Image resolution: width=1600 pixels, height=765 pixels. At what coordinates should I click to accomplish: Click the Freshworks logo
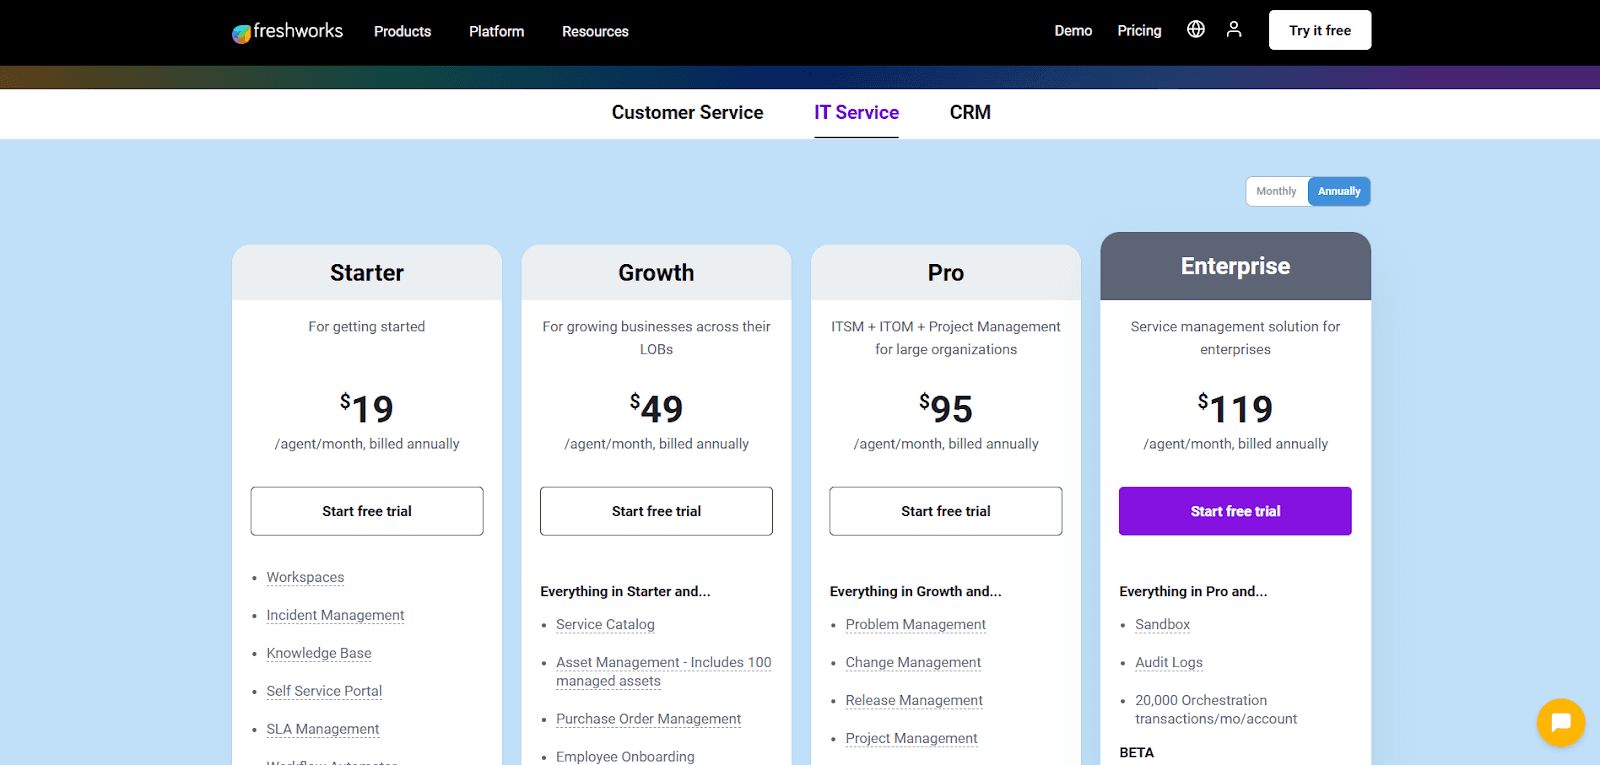287,31
